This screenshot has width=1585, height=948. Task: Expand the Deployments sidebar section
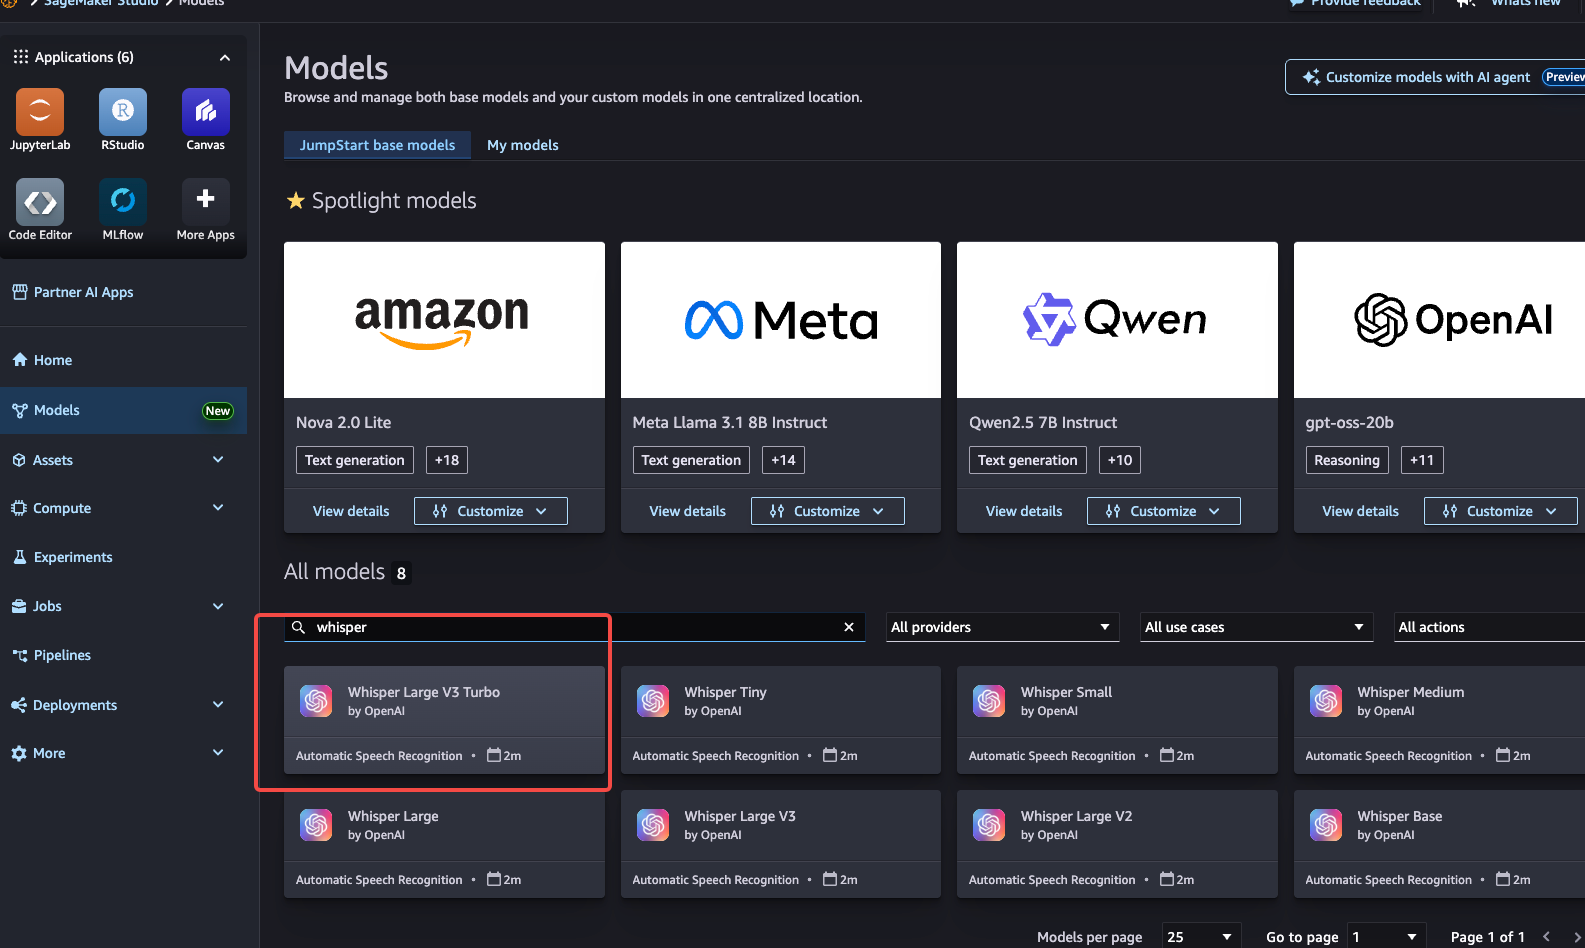218,705
